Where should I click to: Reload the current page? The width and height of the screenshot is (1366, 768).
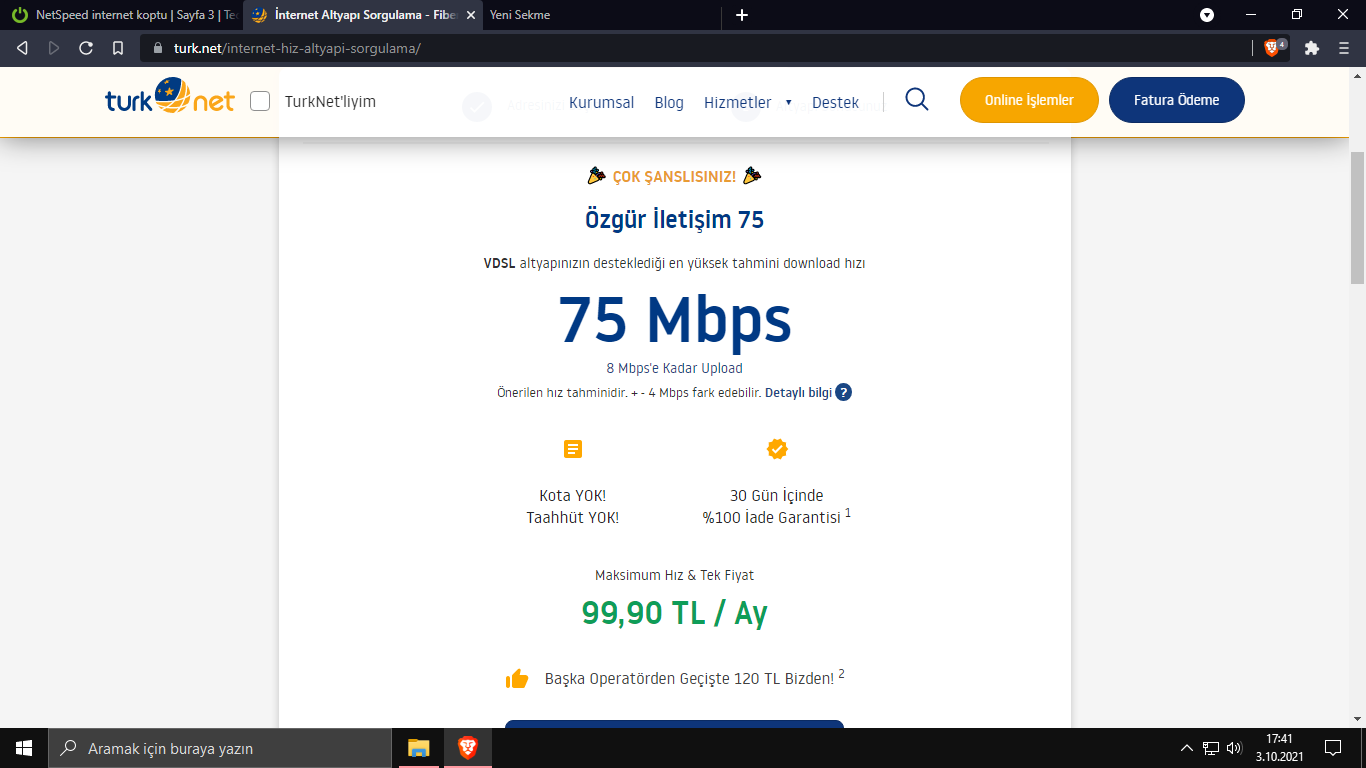click(86, 47)
